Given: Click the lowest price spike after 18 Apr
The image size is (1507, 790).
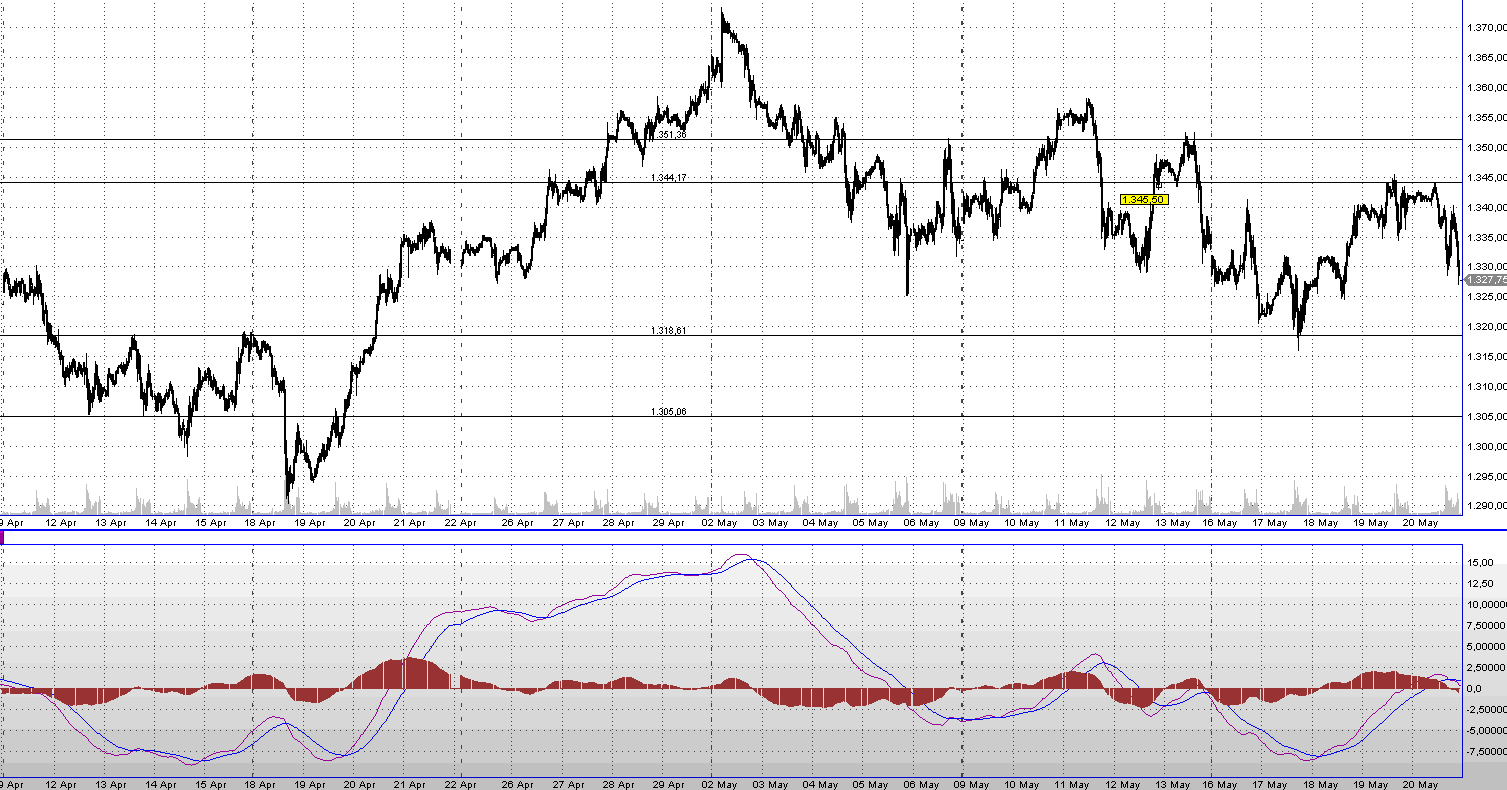Looking at the screenshot, I should [x=288, y=498].
